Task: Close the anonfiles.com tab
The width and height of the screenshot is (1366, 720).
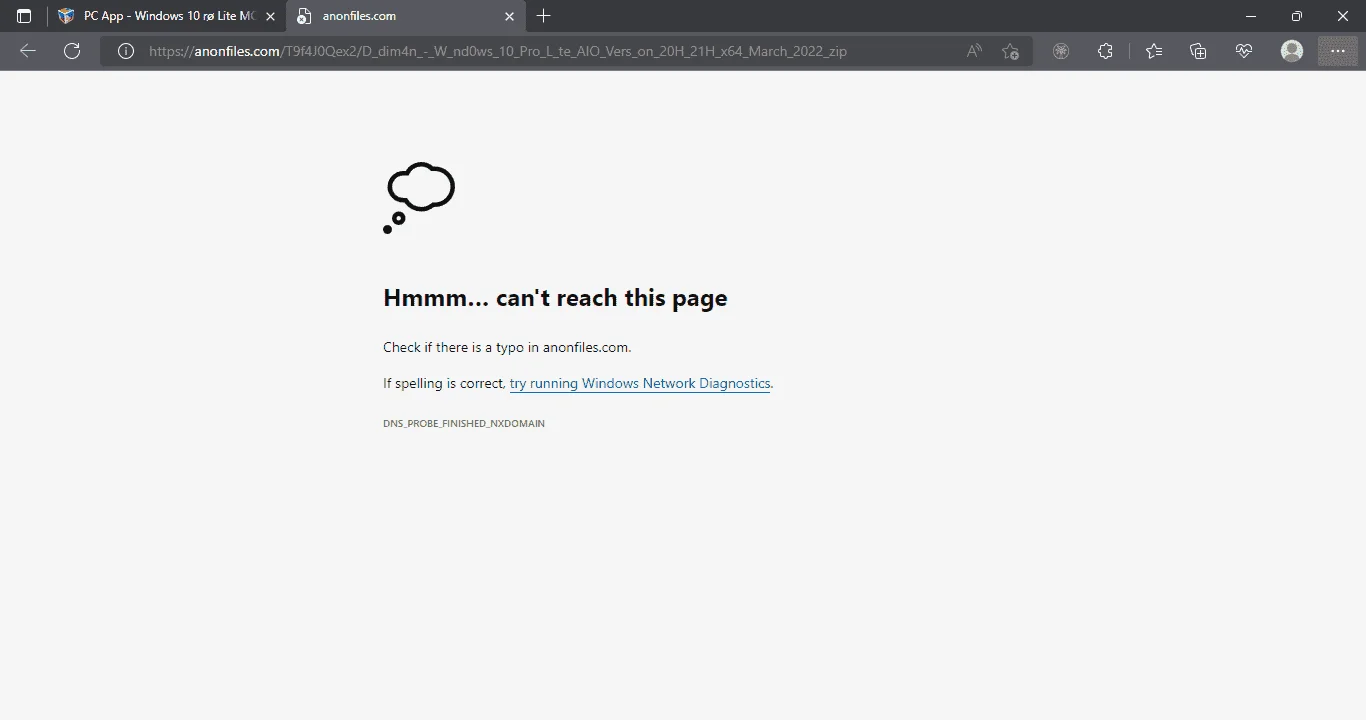Action: [509, 16]
